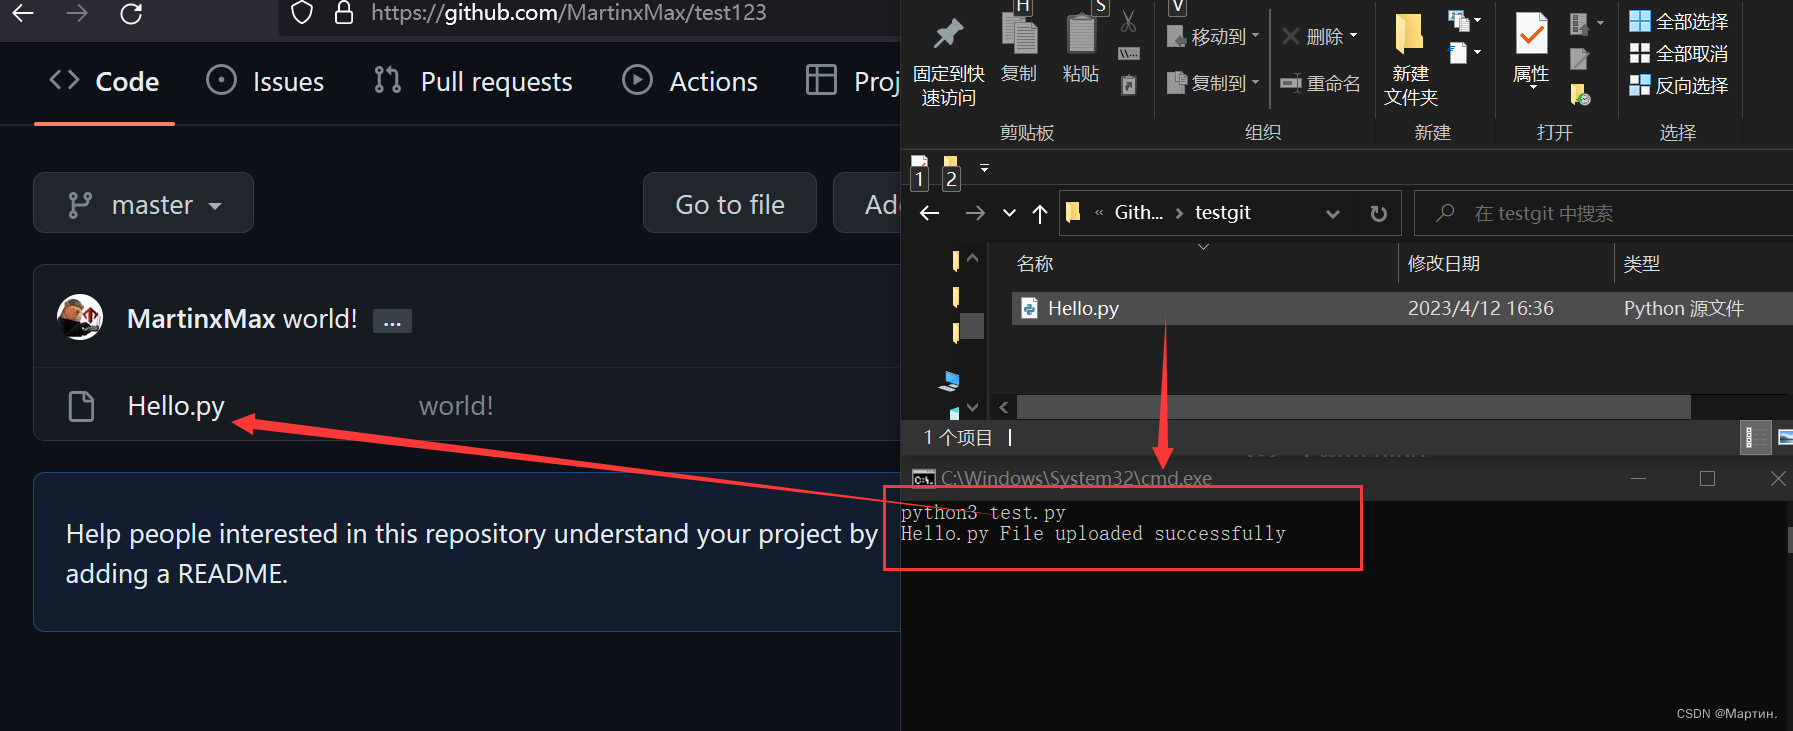Click the file icon next to Hello.py on GitHub

point(81,406)
